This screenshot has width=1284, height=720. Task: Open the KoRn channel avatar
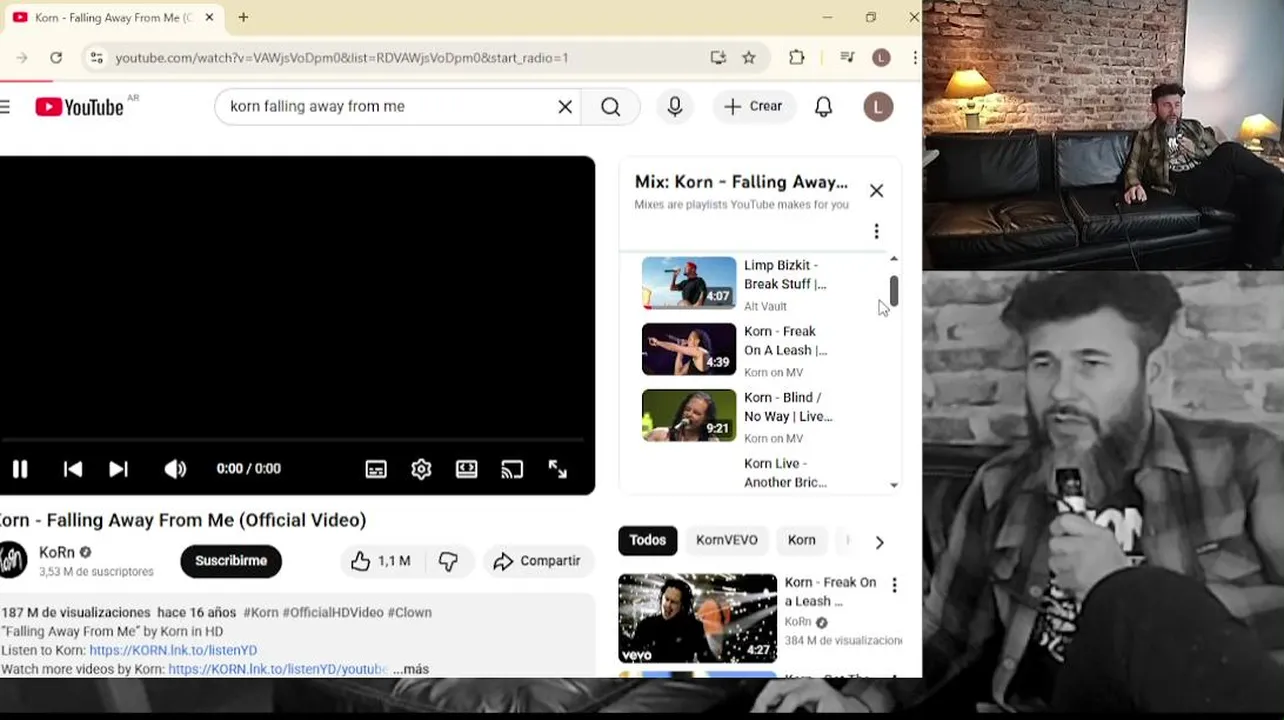click(12, 561)
